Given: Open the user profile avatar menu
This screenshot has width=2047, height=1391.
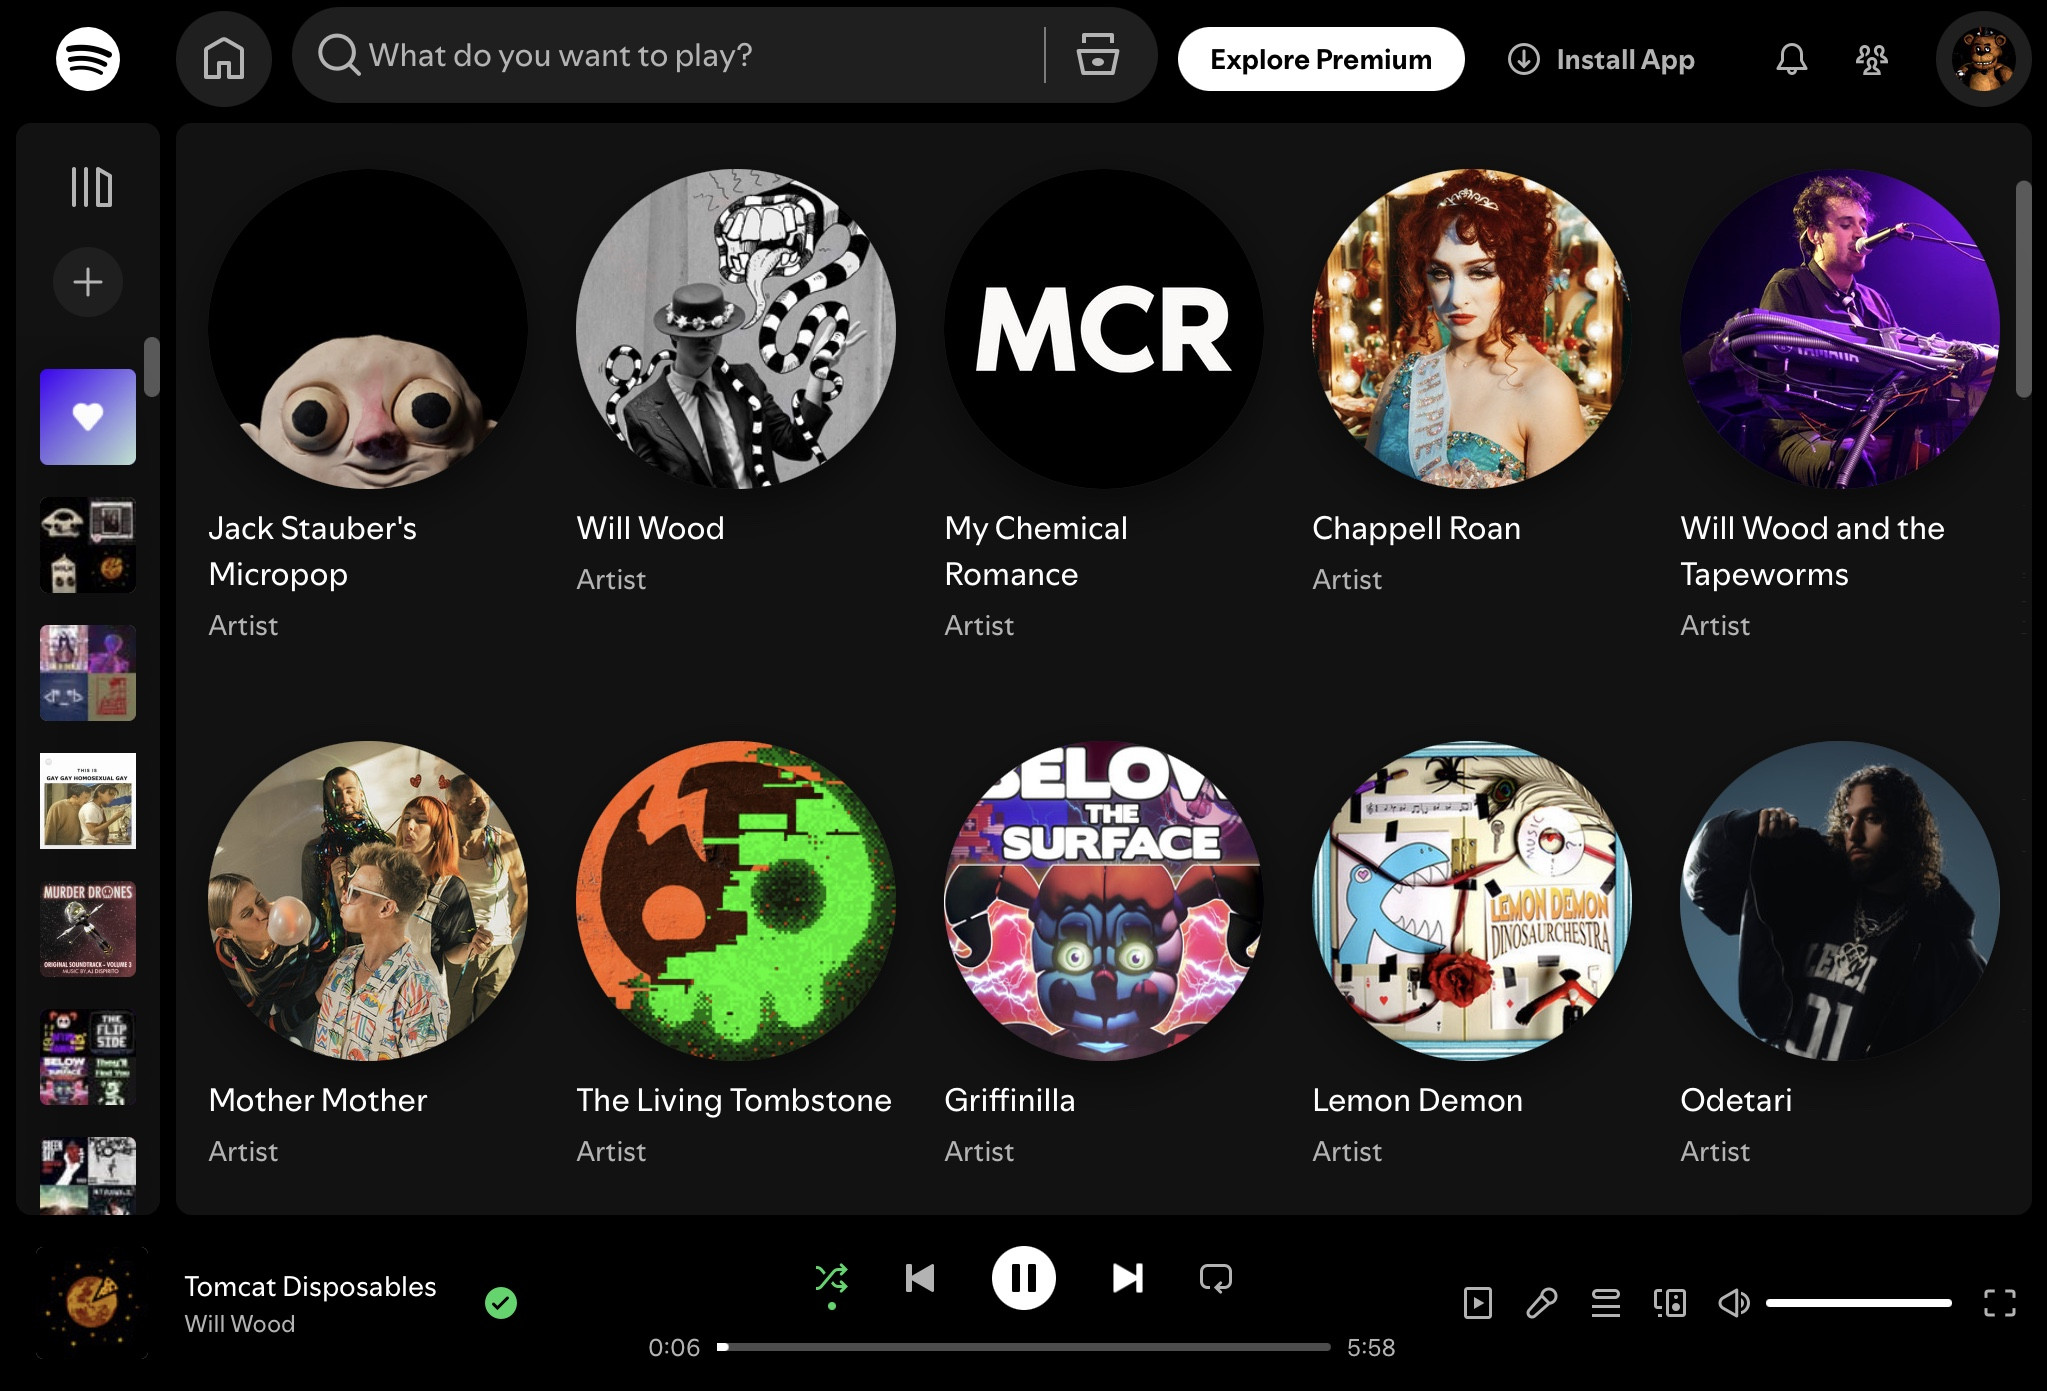Looking at the screenshot, I should [x=1983, y=59].
